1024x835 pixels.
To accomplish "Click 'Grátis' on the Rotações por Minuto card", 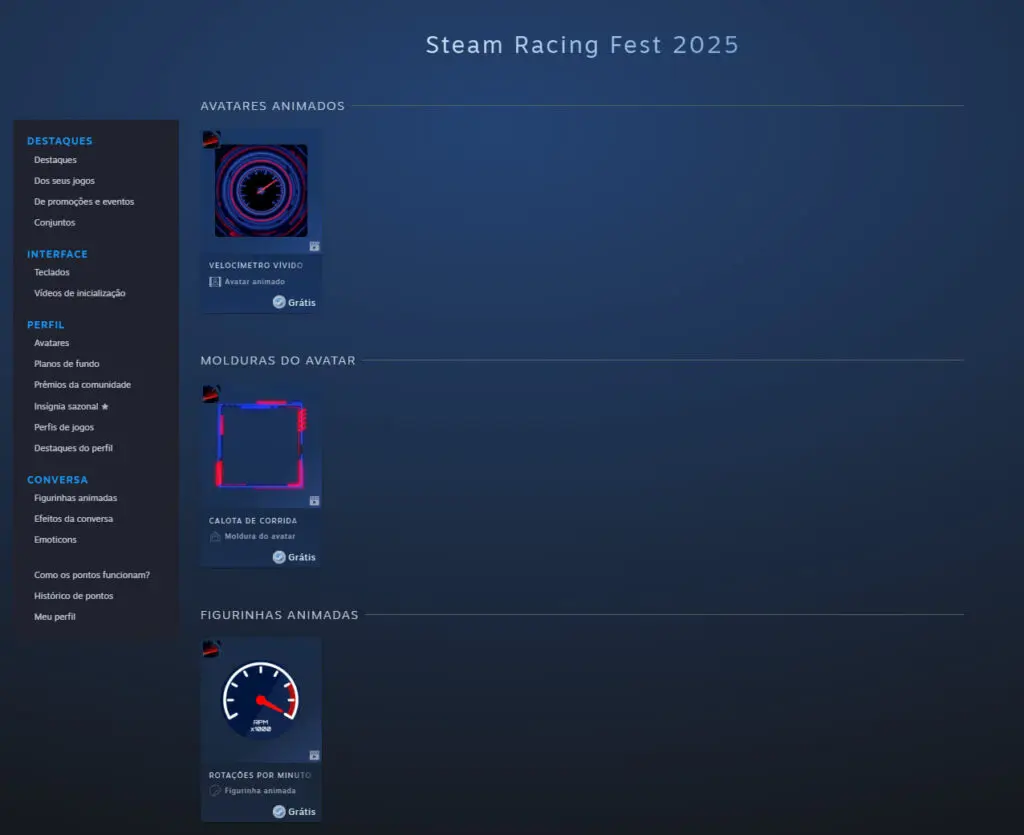I will pyautogui.click(x=302, y=811).
